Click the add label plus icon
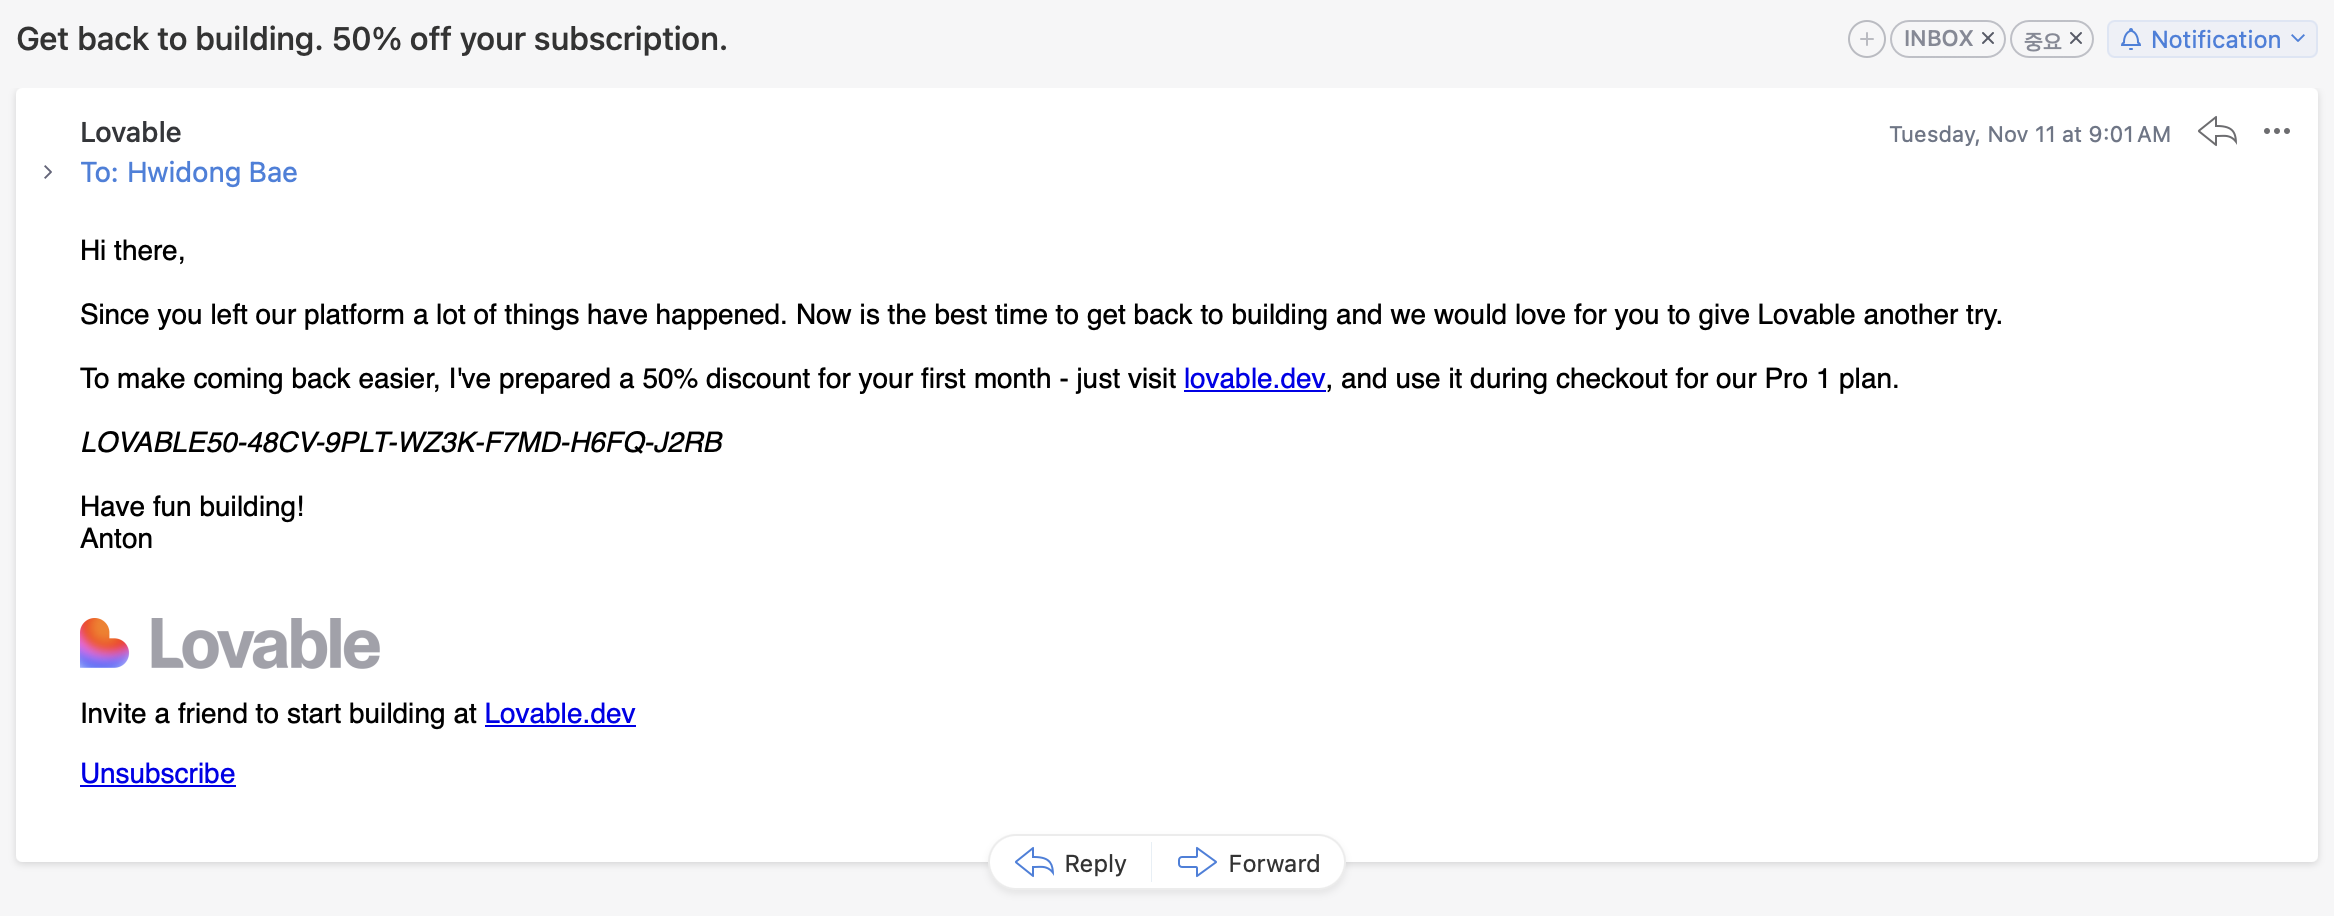This screenshot has height=916, width=2334. click(1866, 39)
